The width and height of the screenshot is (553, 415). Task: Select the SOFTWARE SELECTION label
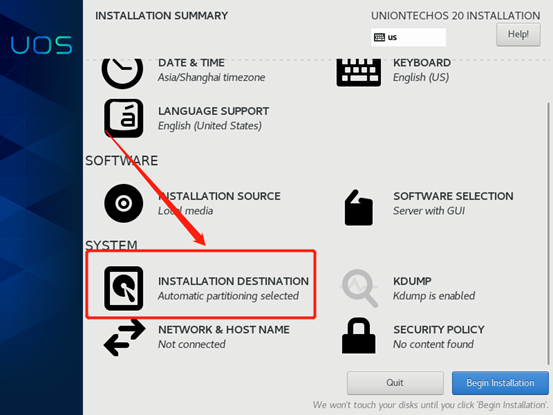click(x=453, y=196)
